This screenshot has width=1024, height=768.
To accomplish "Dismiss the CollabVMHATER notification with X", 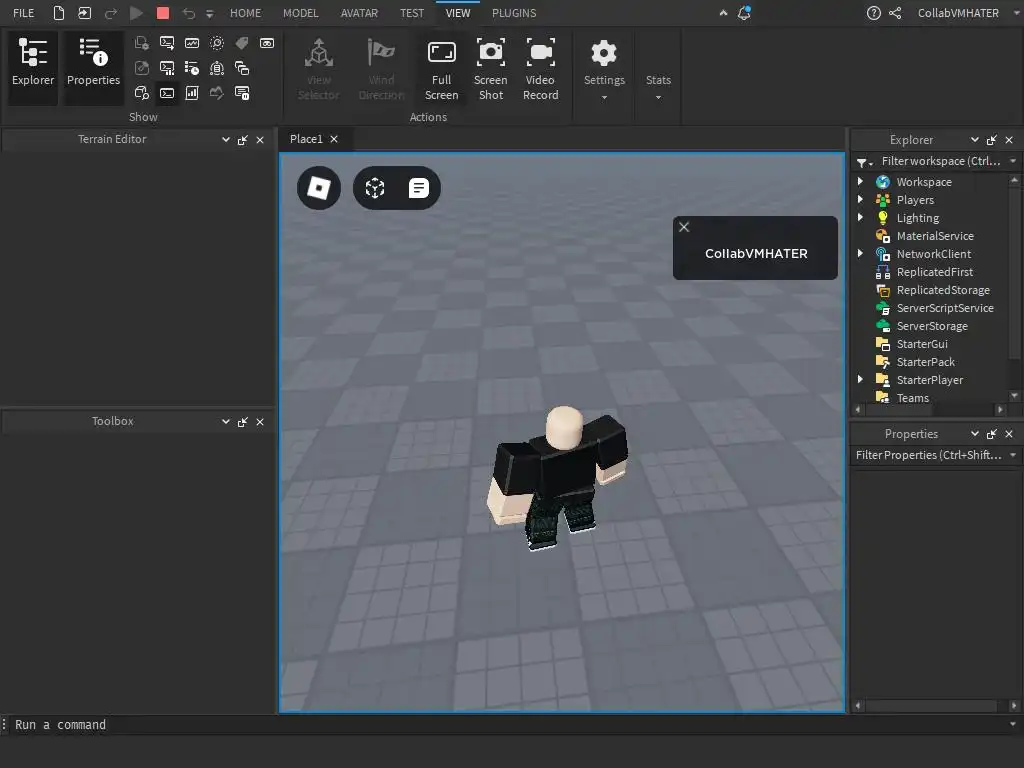I will coord(684,227).
